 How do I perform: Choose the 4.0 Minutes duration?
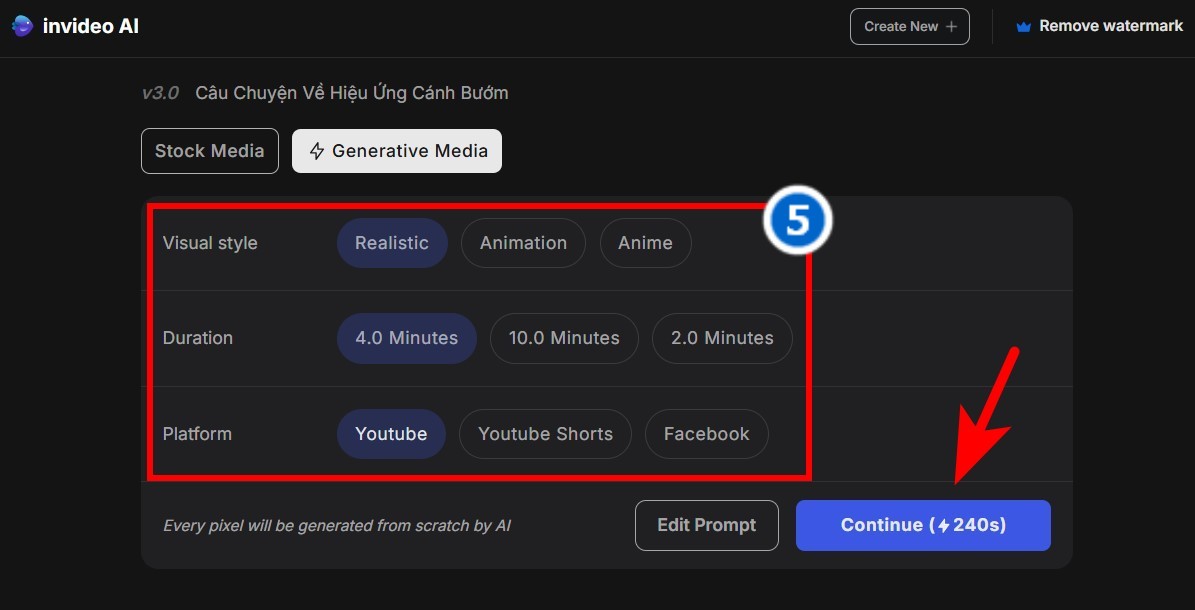point(406,338)
